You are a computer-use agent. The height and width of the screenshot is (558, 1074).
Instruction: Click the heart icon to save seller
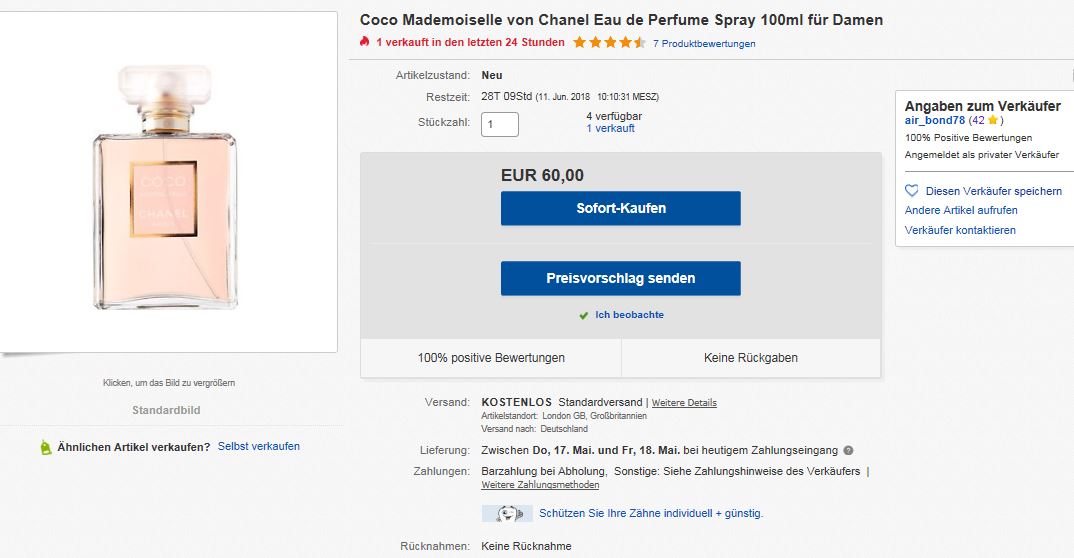tap(912, 190)
